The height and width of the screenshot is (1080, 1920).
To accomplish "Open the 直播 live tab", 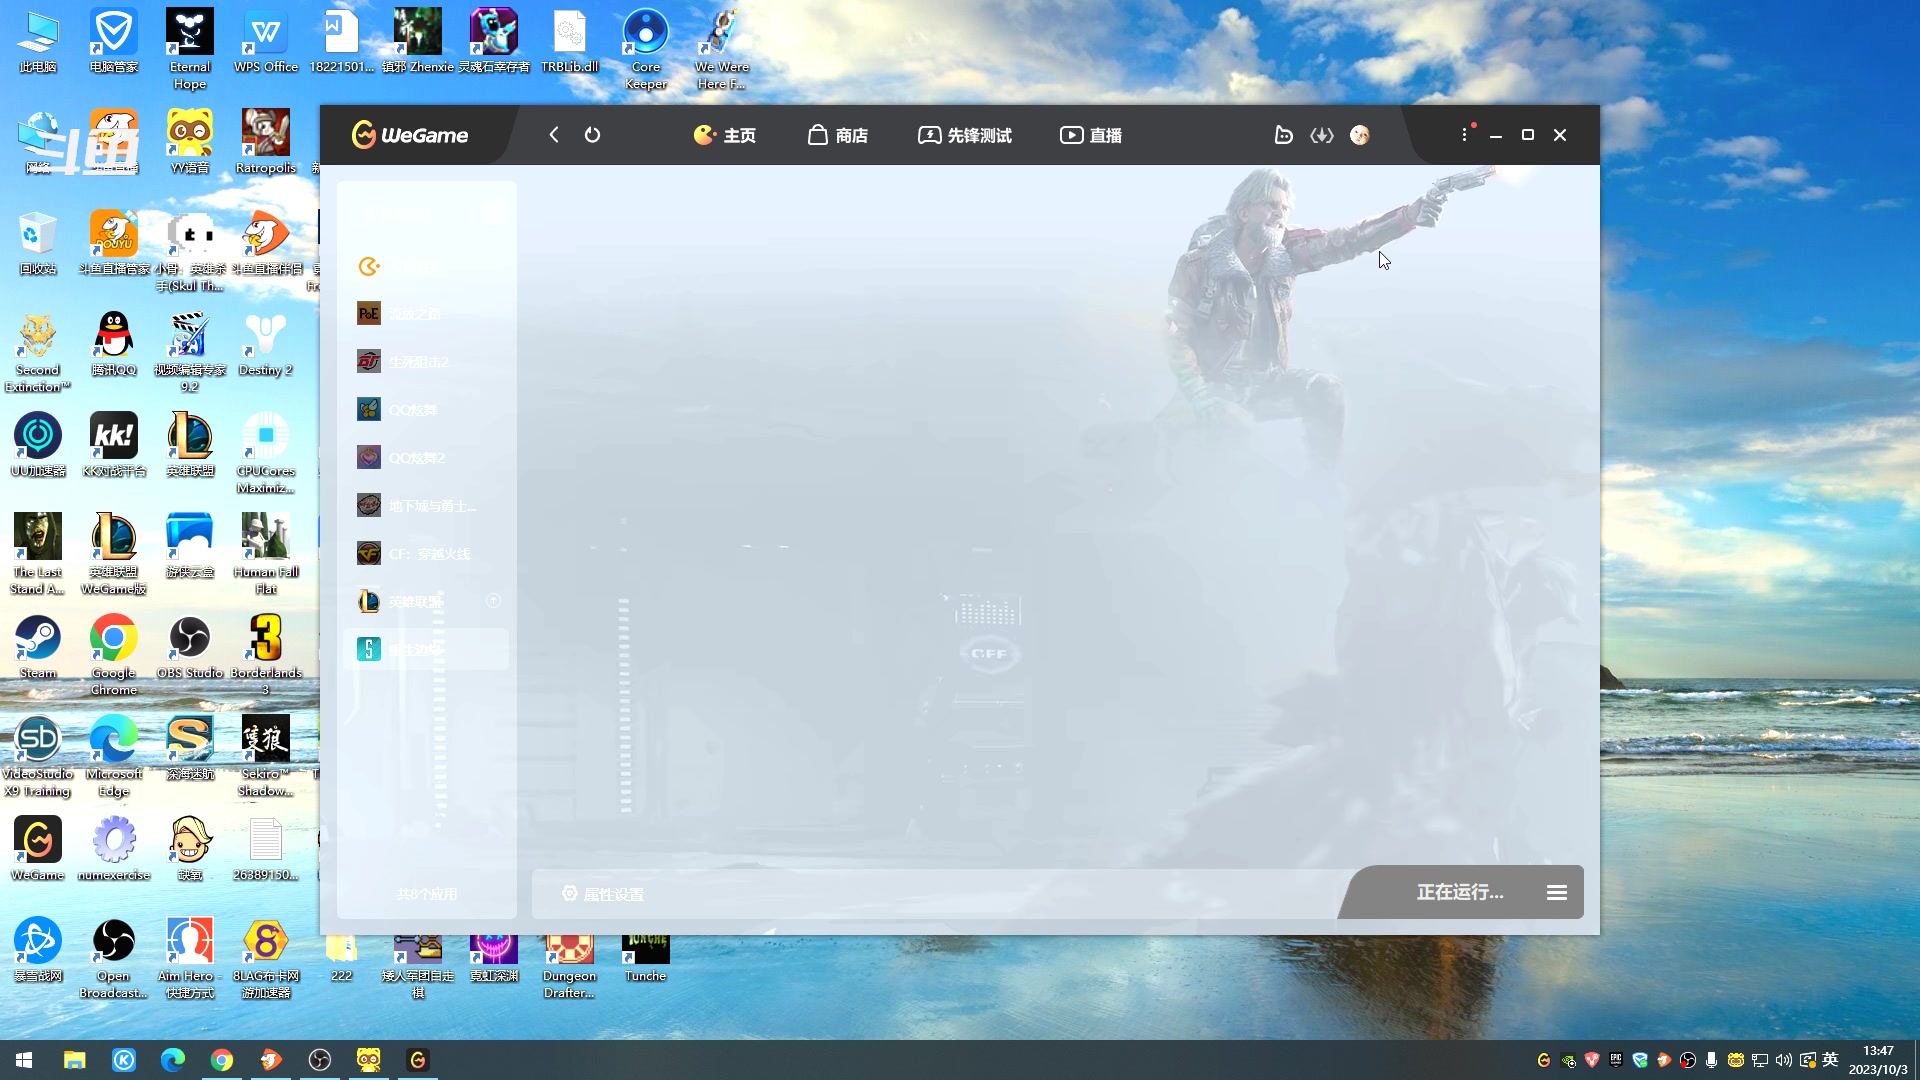I will tap(1091, 135).
